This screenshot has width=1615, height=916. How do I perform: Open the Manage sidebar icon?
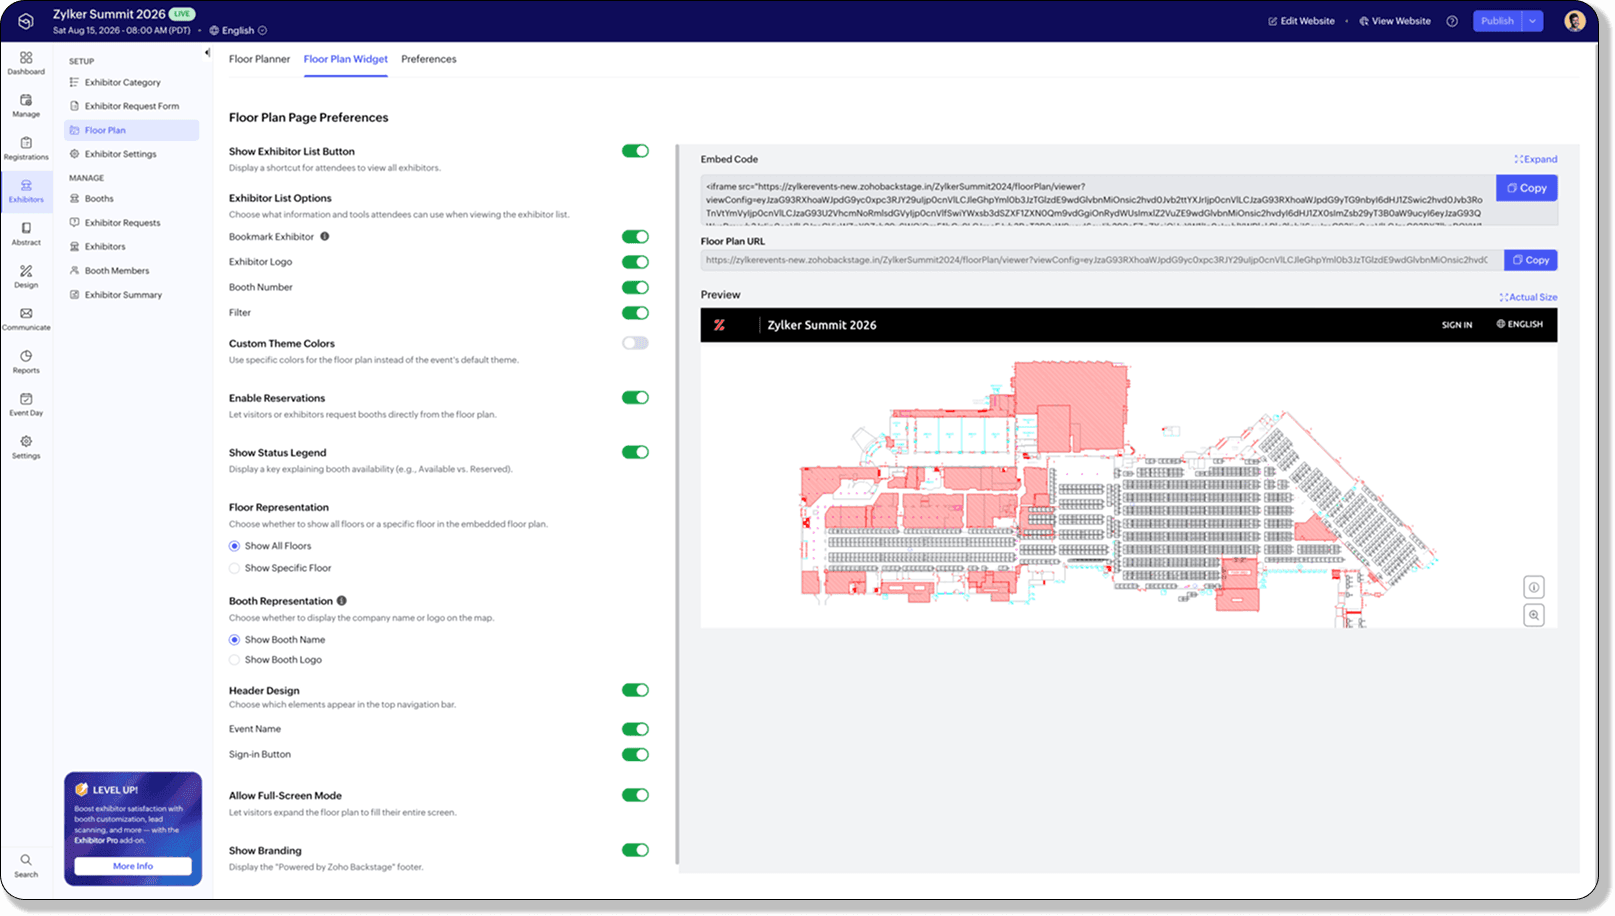tap(26, 106)
